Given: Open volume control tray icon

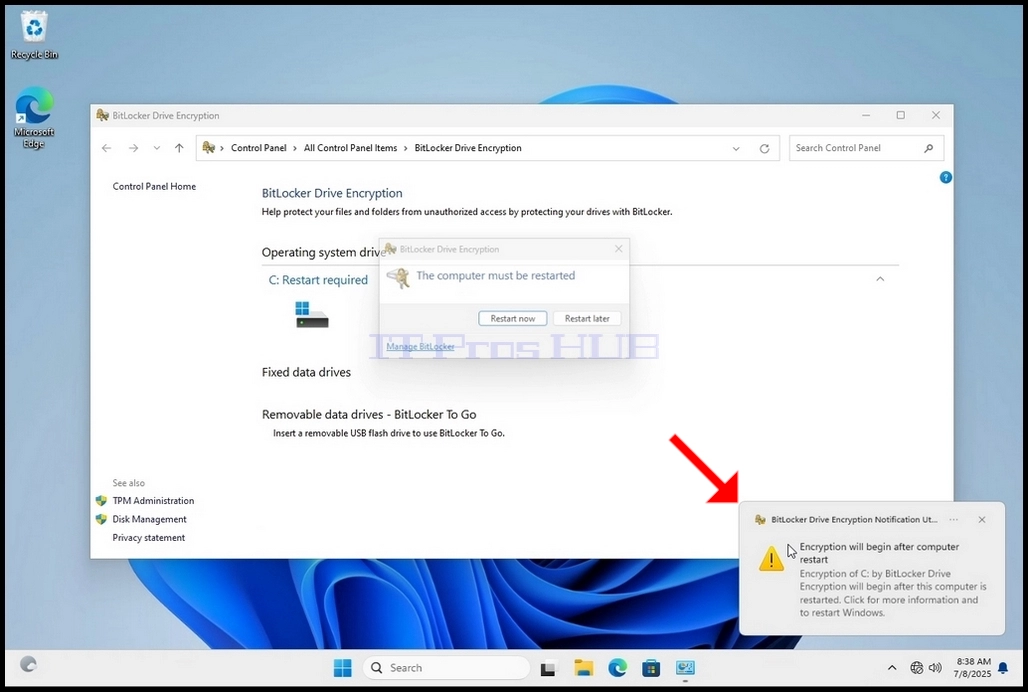Looking at the screenshot, I should 935,668.
